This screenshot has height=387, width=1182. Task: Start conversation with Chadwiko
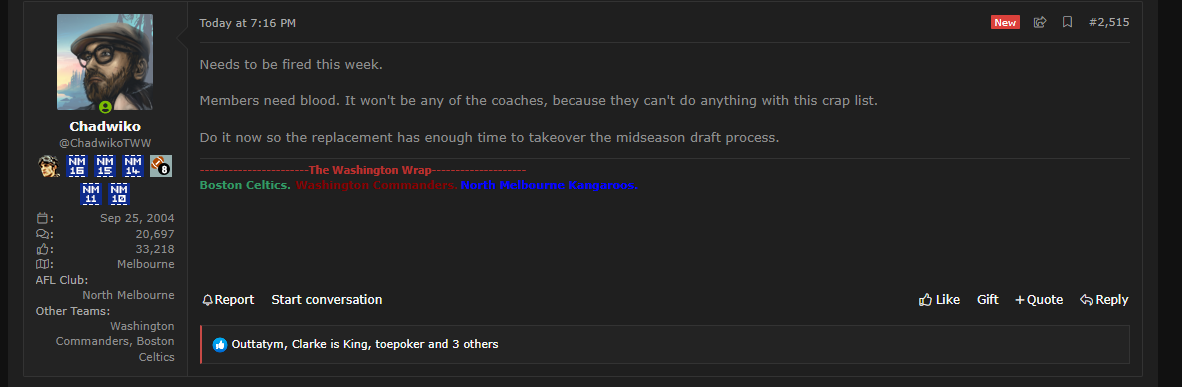pyautogui.click(x=326, y=299)
